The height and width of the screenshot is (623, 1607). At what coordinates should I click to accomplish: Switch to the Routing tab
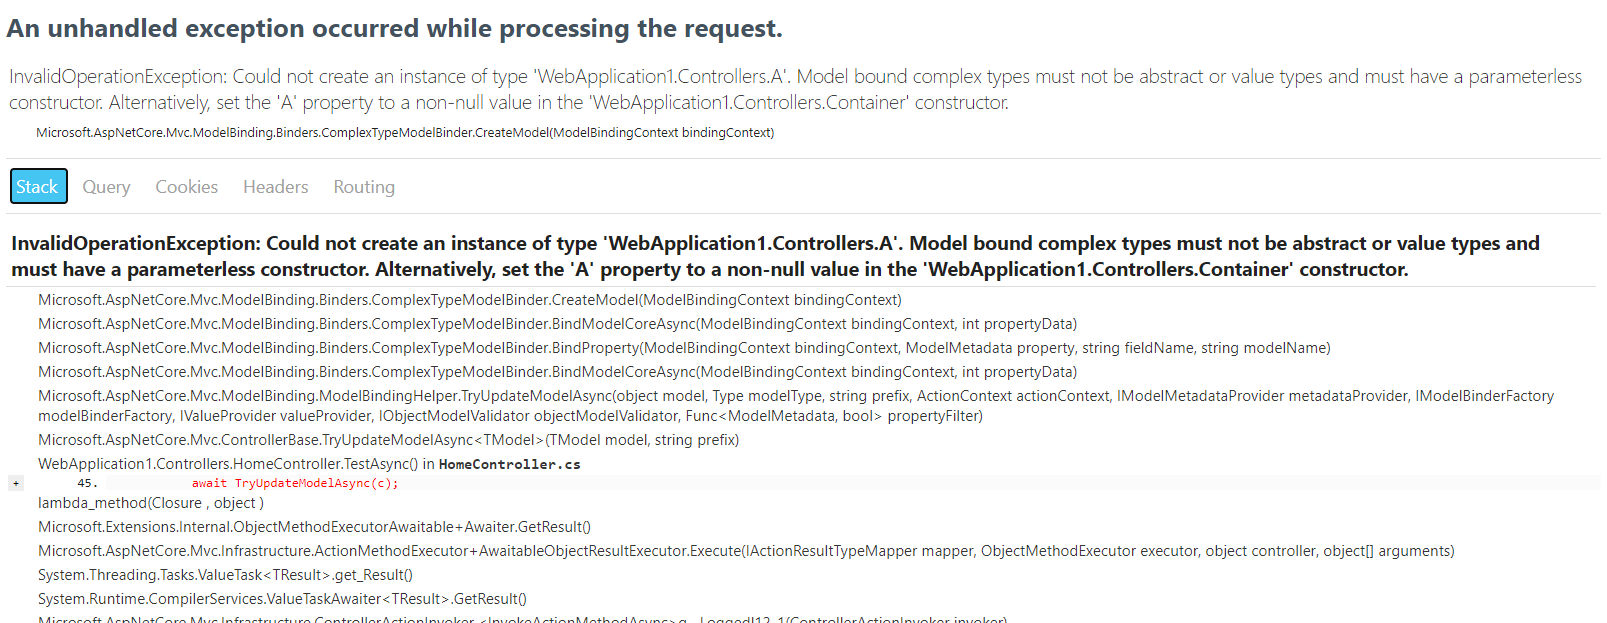click(x=363, y=186)
